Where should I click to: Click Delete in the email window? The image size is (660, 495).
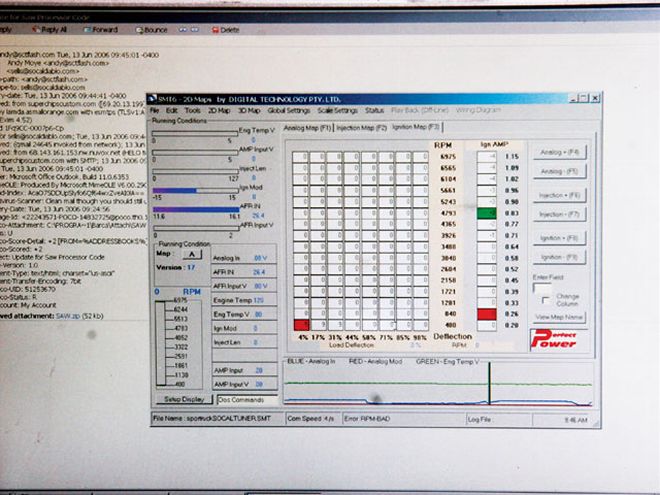coord(225,30)
